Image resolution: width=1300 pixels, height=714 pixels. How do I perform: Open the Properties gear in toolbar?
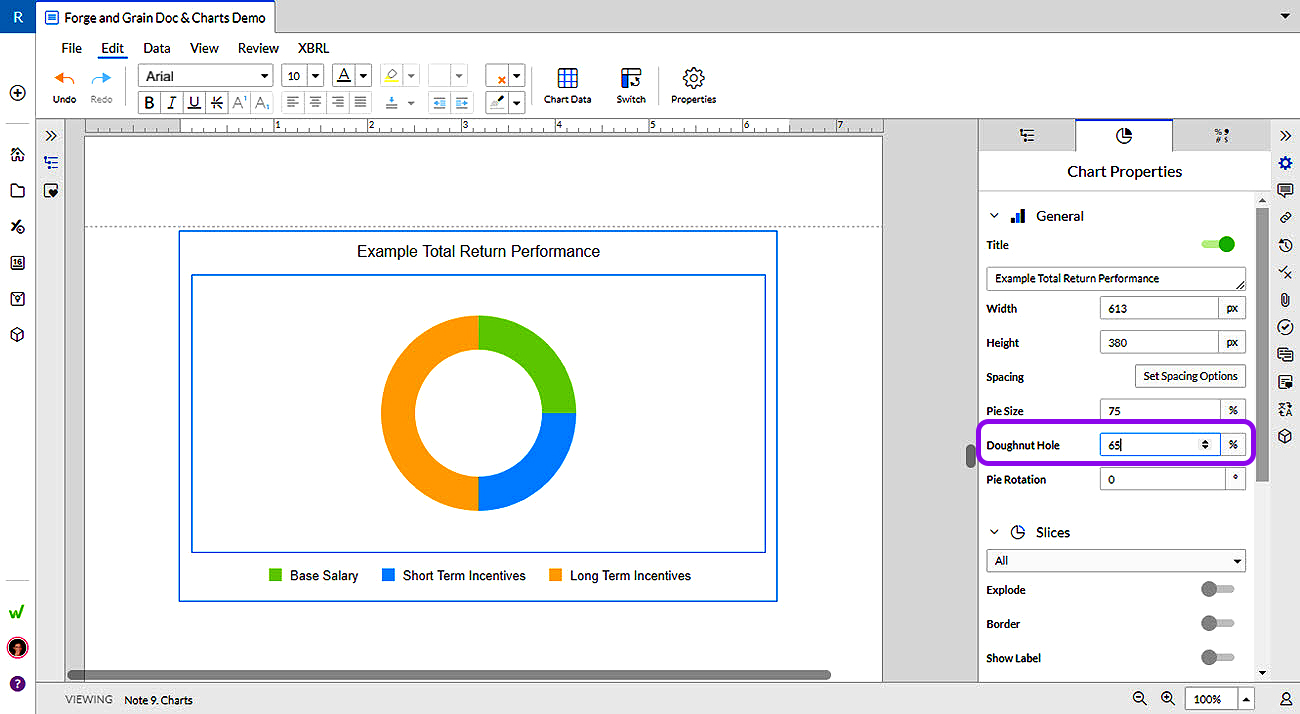click(x=693, y=85)
